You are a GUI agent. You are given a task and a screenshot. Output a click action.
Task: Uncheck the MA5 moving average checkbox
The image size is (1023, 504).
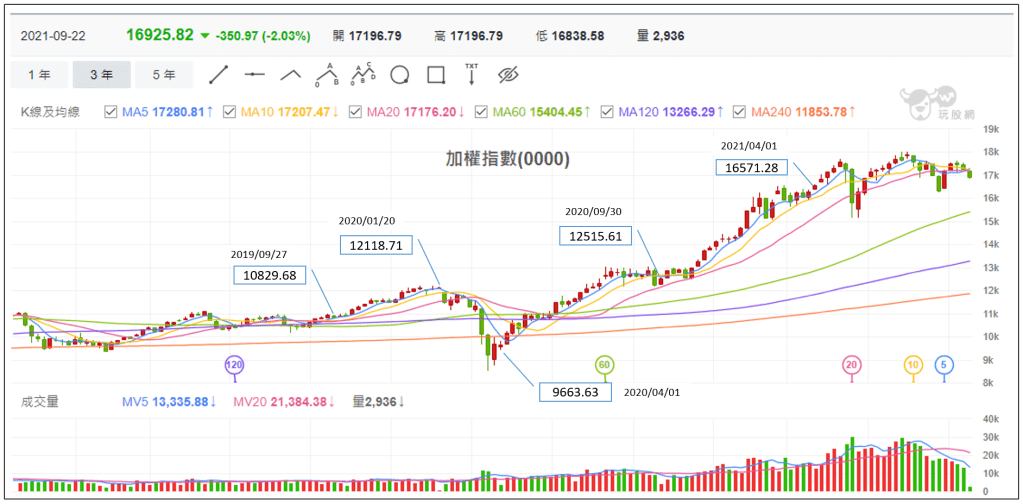[x=111, y=112]
